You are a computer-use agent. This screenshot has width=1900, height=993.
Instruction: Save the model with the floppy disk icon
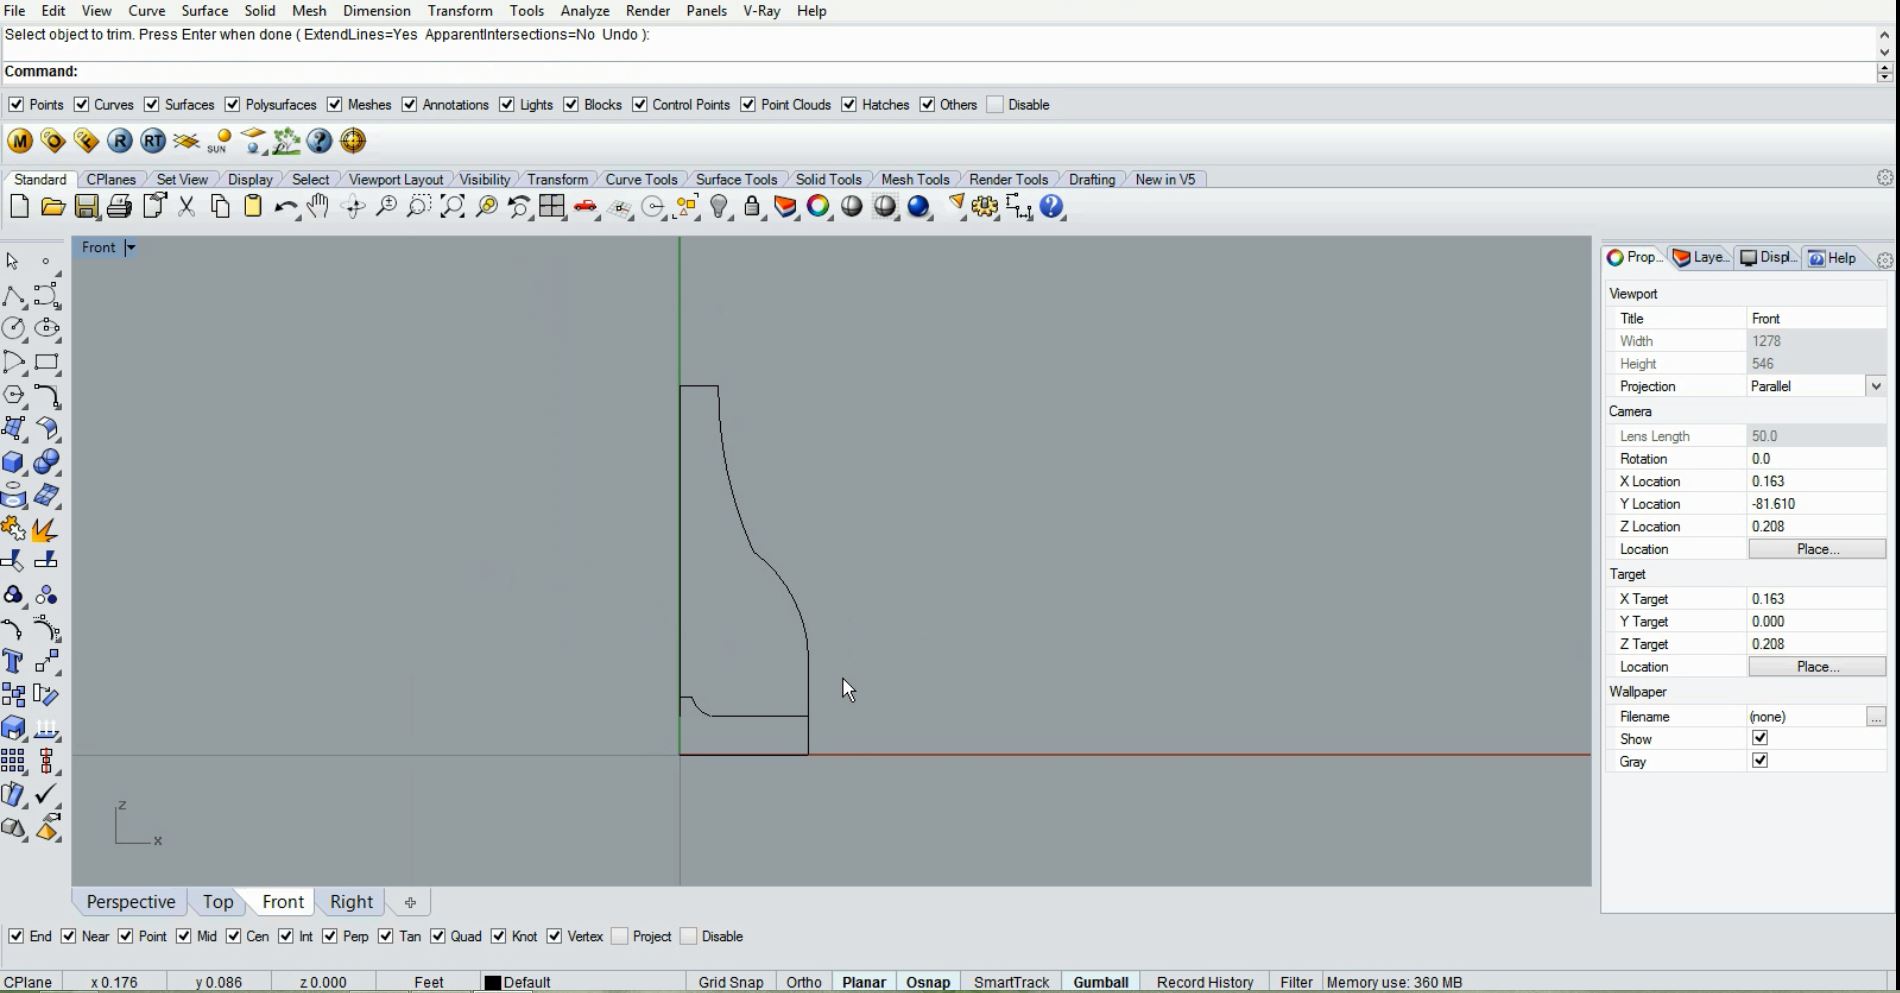pos(87,207)
